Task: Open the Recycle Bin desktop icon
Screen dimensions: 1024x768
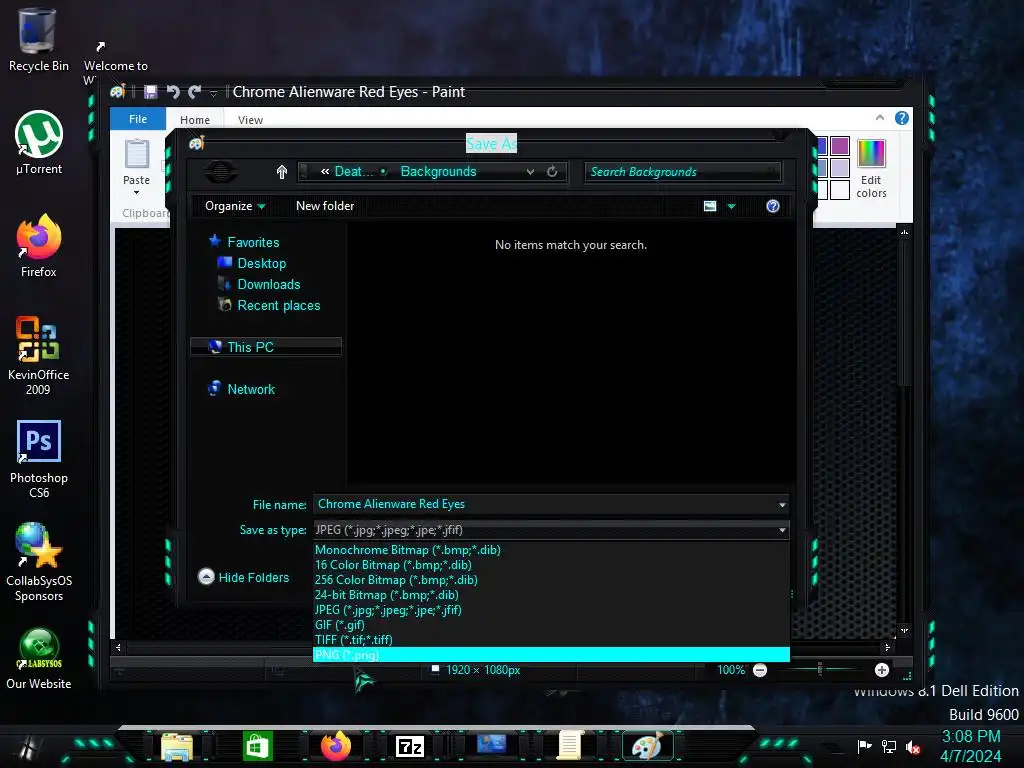Action: click(38, 39)
